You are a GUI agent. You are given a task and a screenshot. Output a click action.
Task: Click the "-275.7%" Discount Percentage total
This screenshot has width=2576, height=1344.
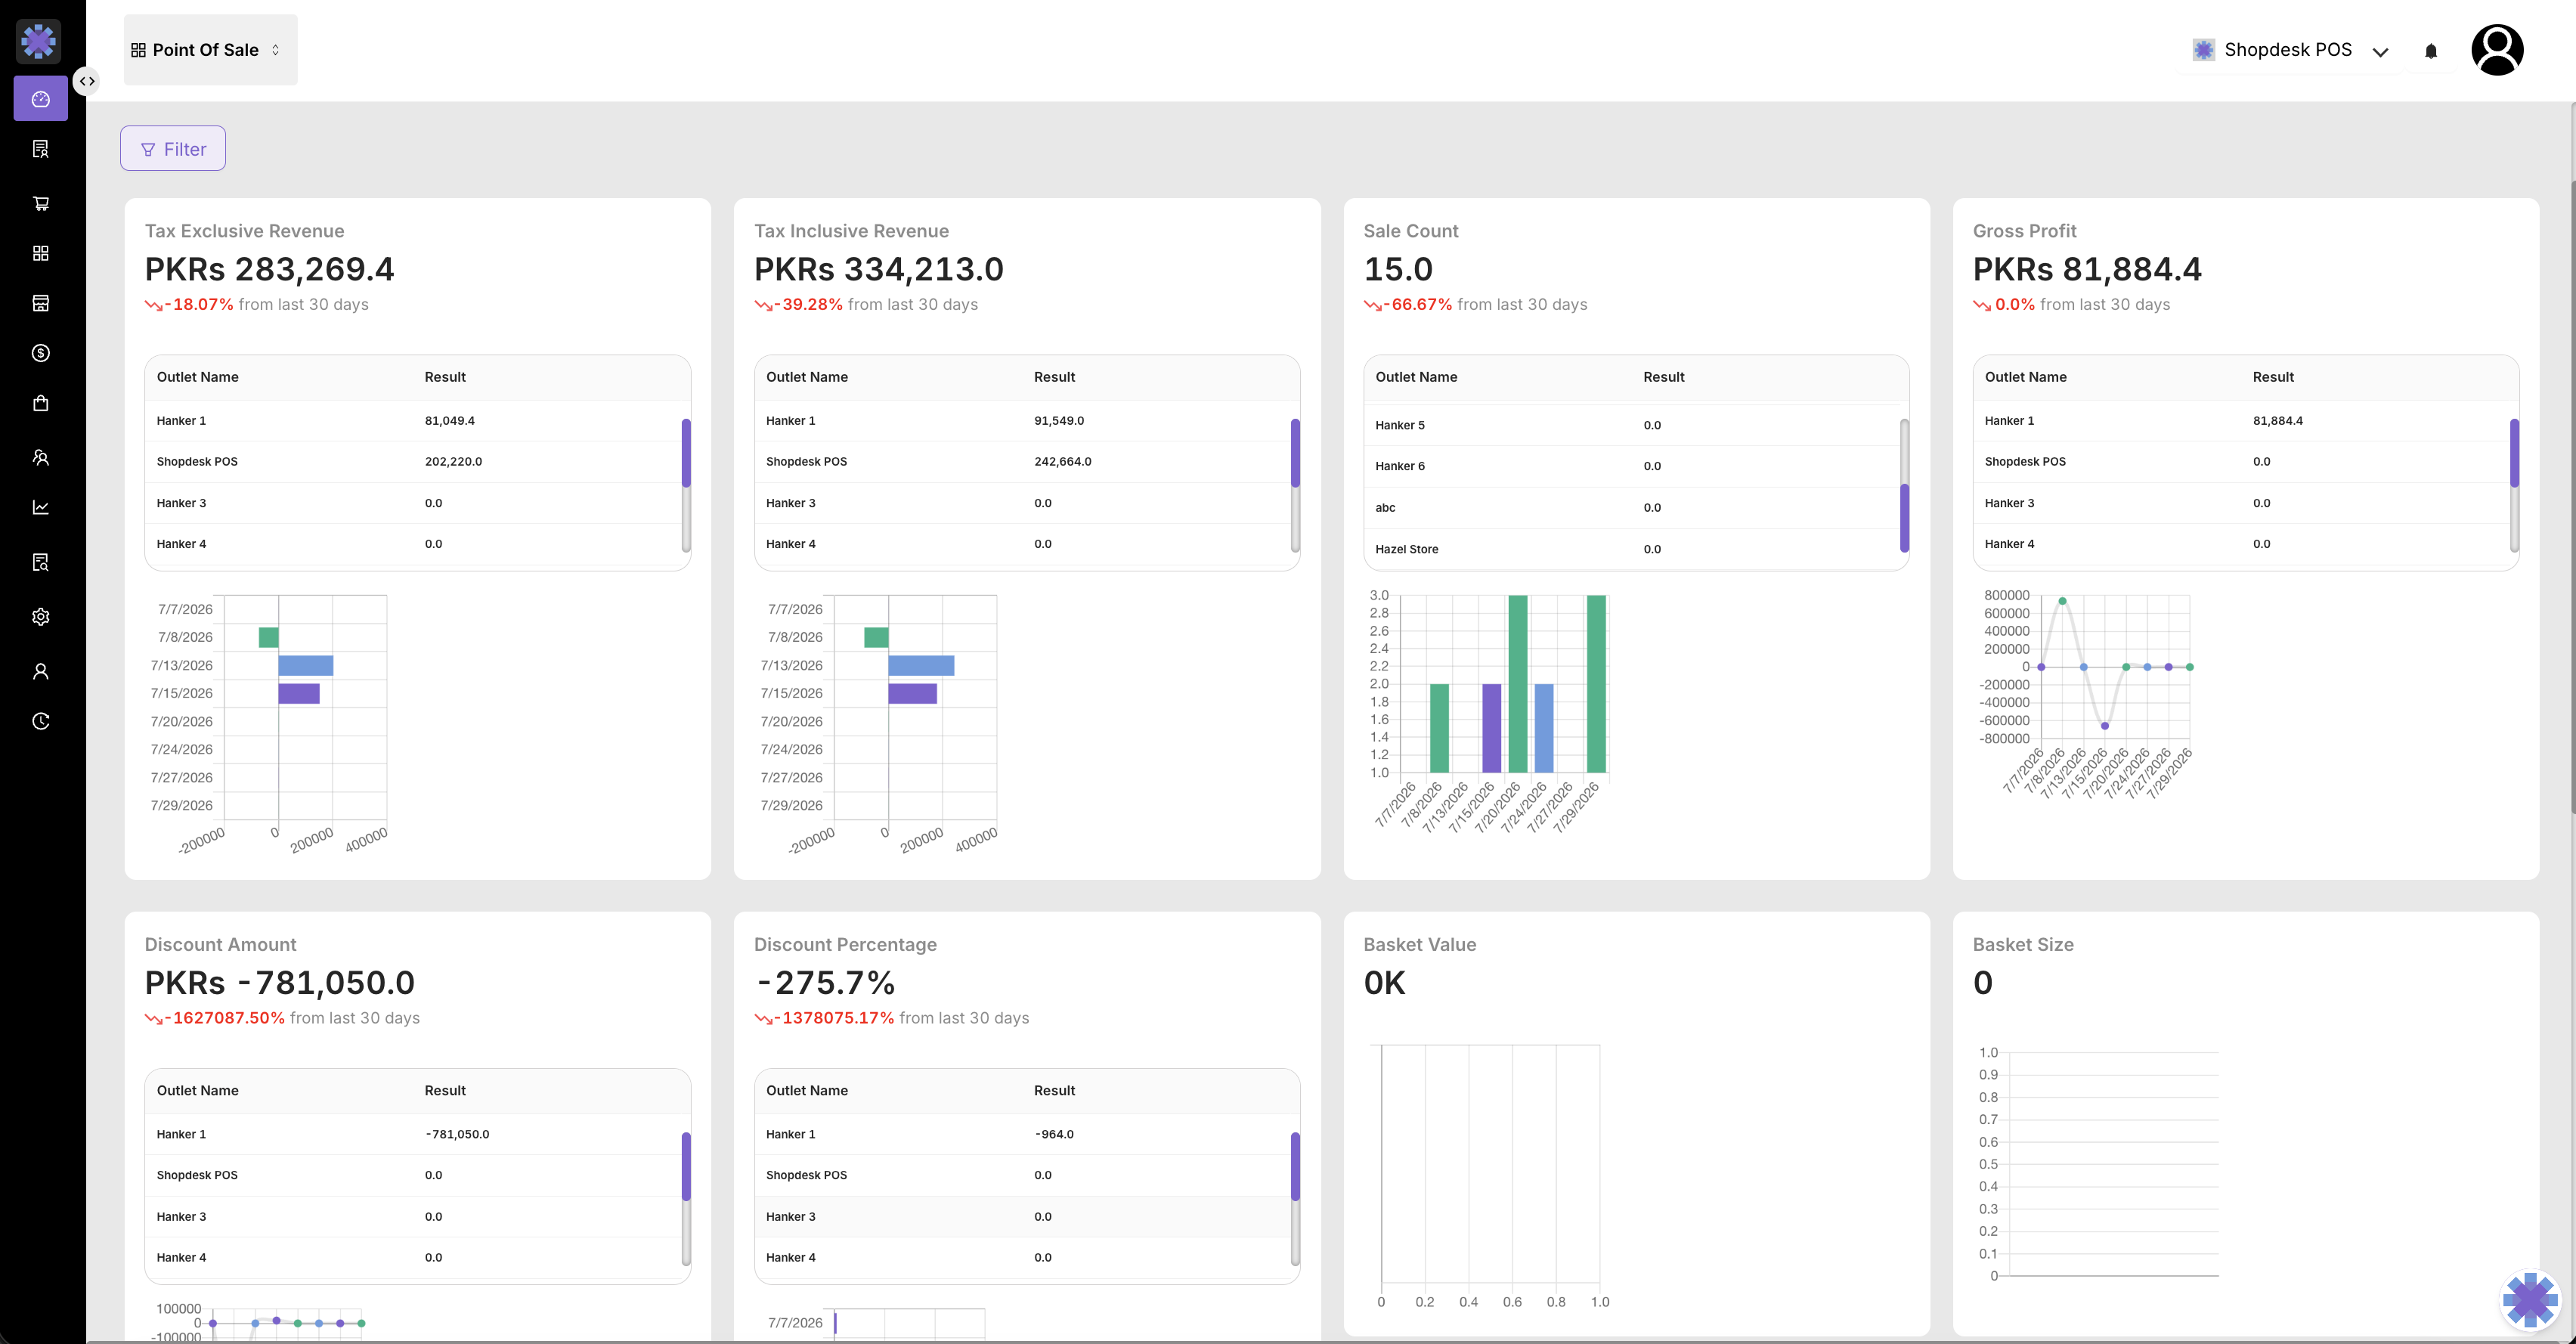(x=825, y=983)
